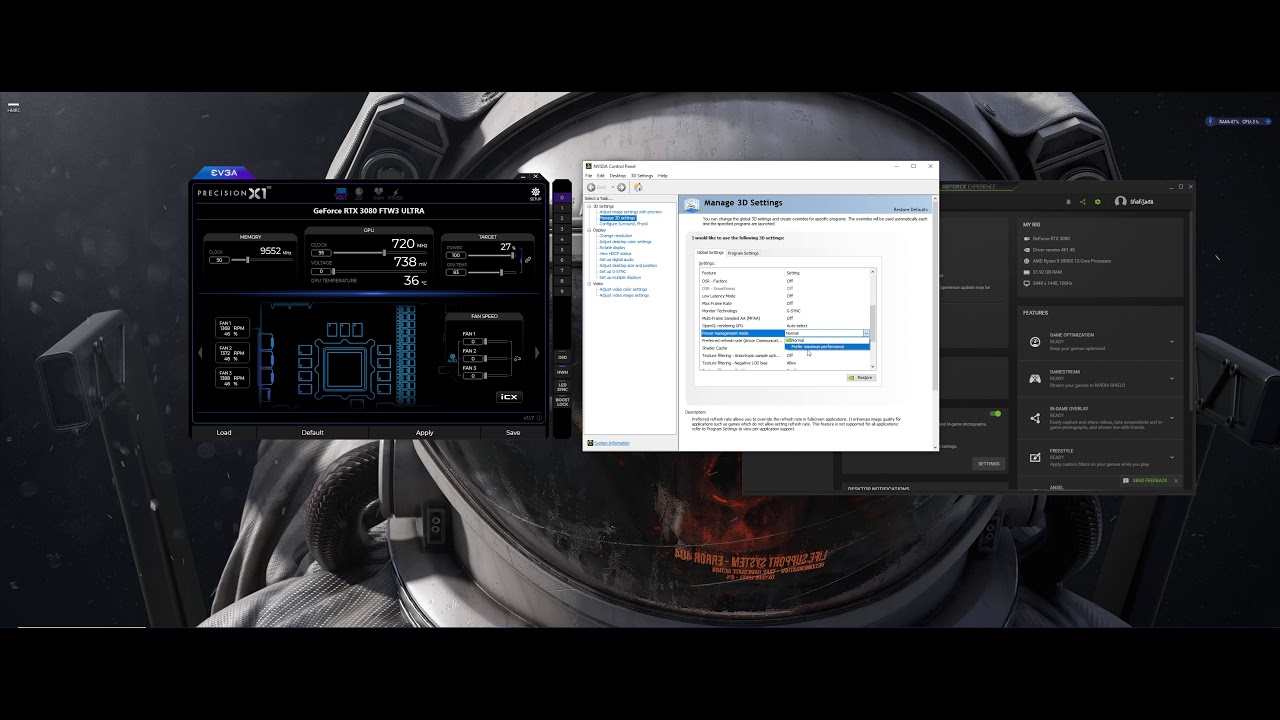Open the File menu in NVIDIA Control Panel
Screen dimensions: 1280x720
tap(588, 176)
